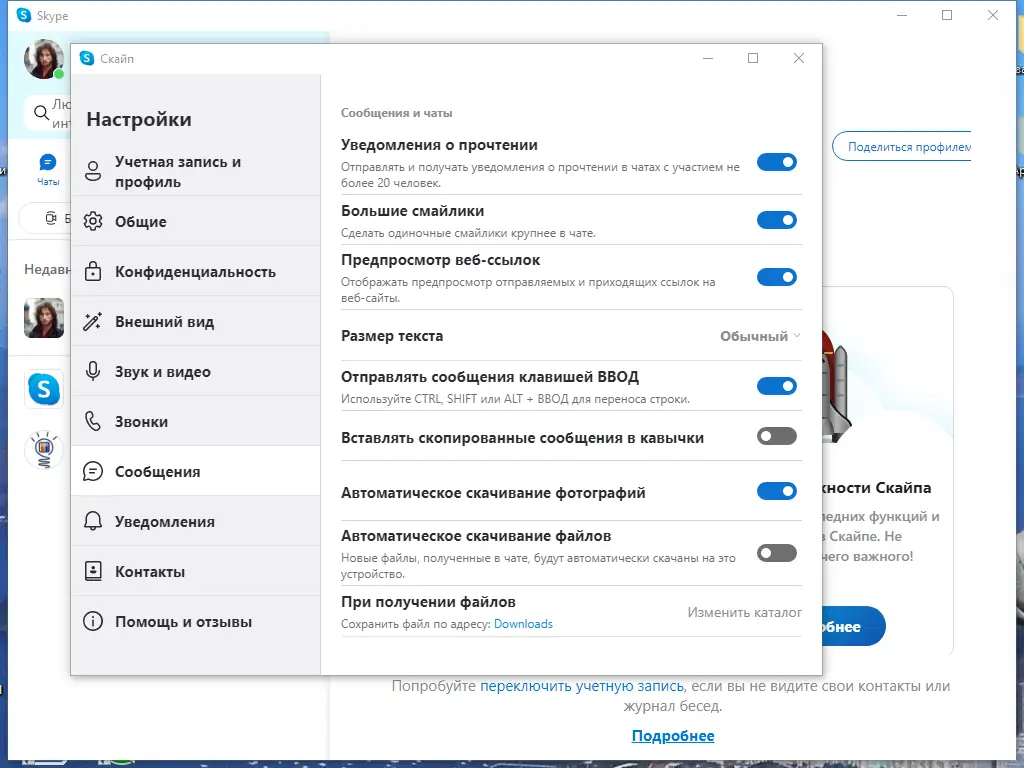Click переключить учетную запись link
1024x768 pixels.
point(582,686)
